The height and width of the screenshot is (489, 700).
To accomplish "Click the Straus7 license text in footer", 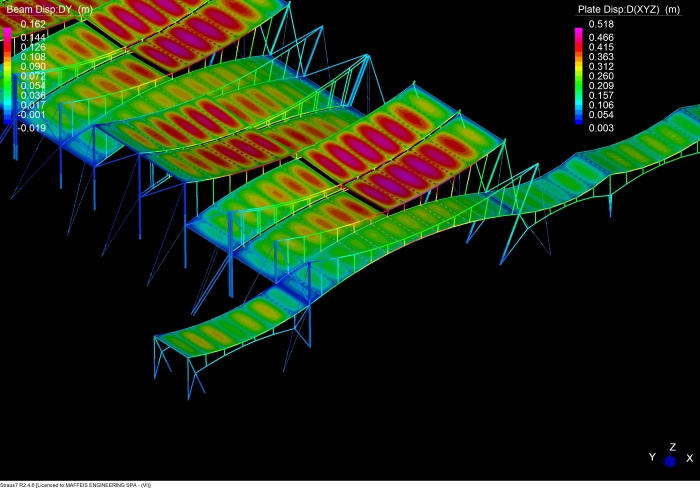I will [75, 485].
